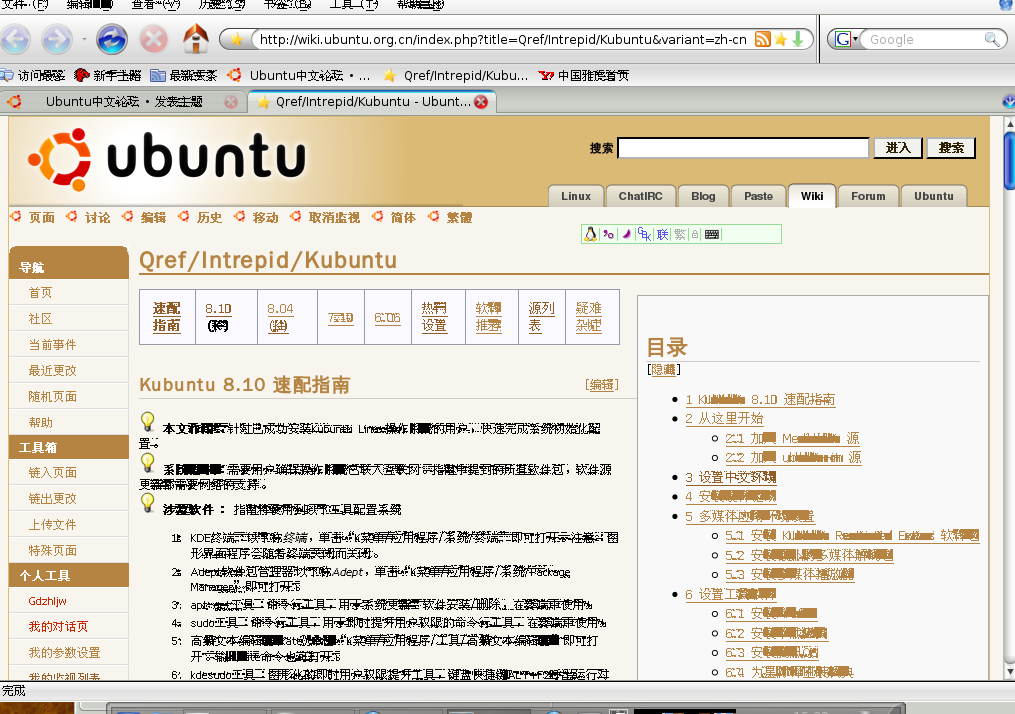The image size is (1015, 714).
Task: Click the 搜索 button beside the wiki search box
Action: tap(951, 148)
